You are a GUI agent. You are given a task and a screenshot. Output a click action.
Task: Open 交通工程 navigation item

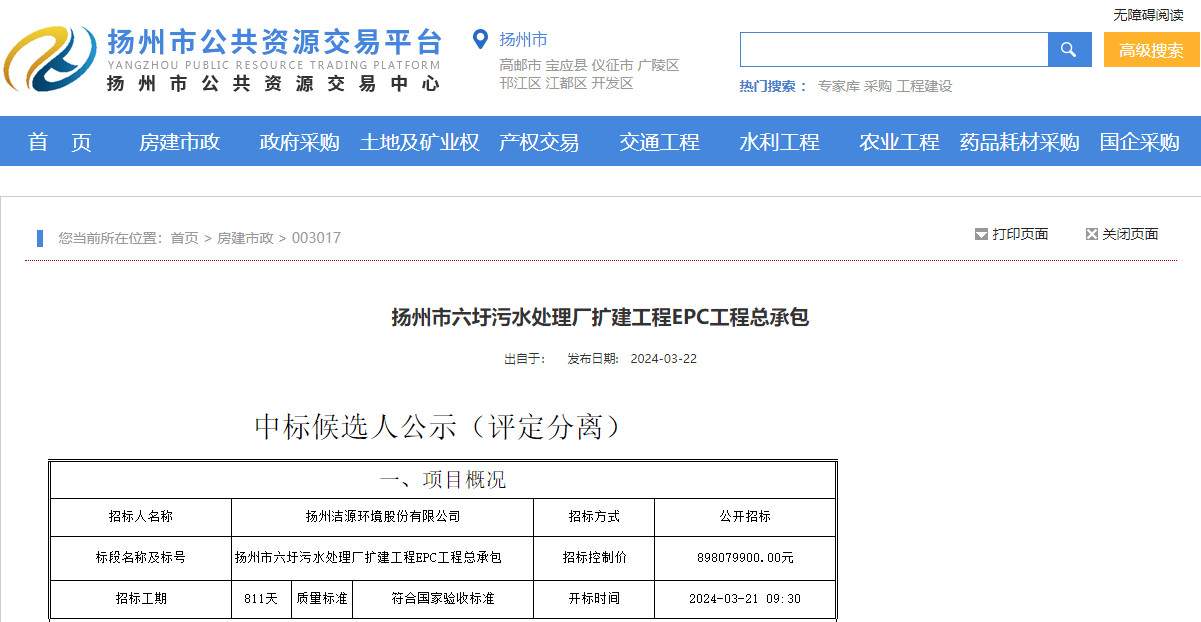[659, 142]
